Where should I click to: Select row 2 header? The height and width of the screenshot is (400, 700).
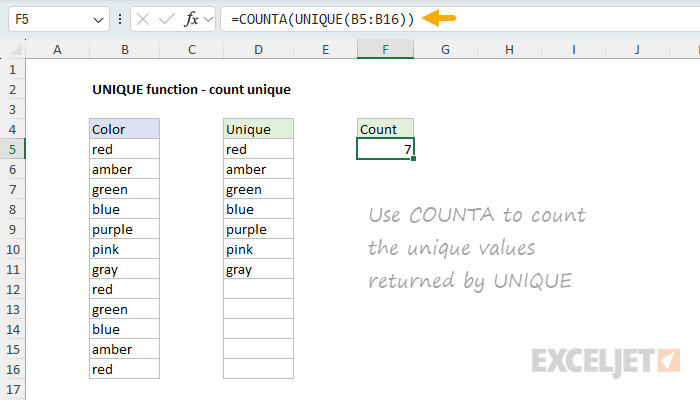point(12,89)
